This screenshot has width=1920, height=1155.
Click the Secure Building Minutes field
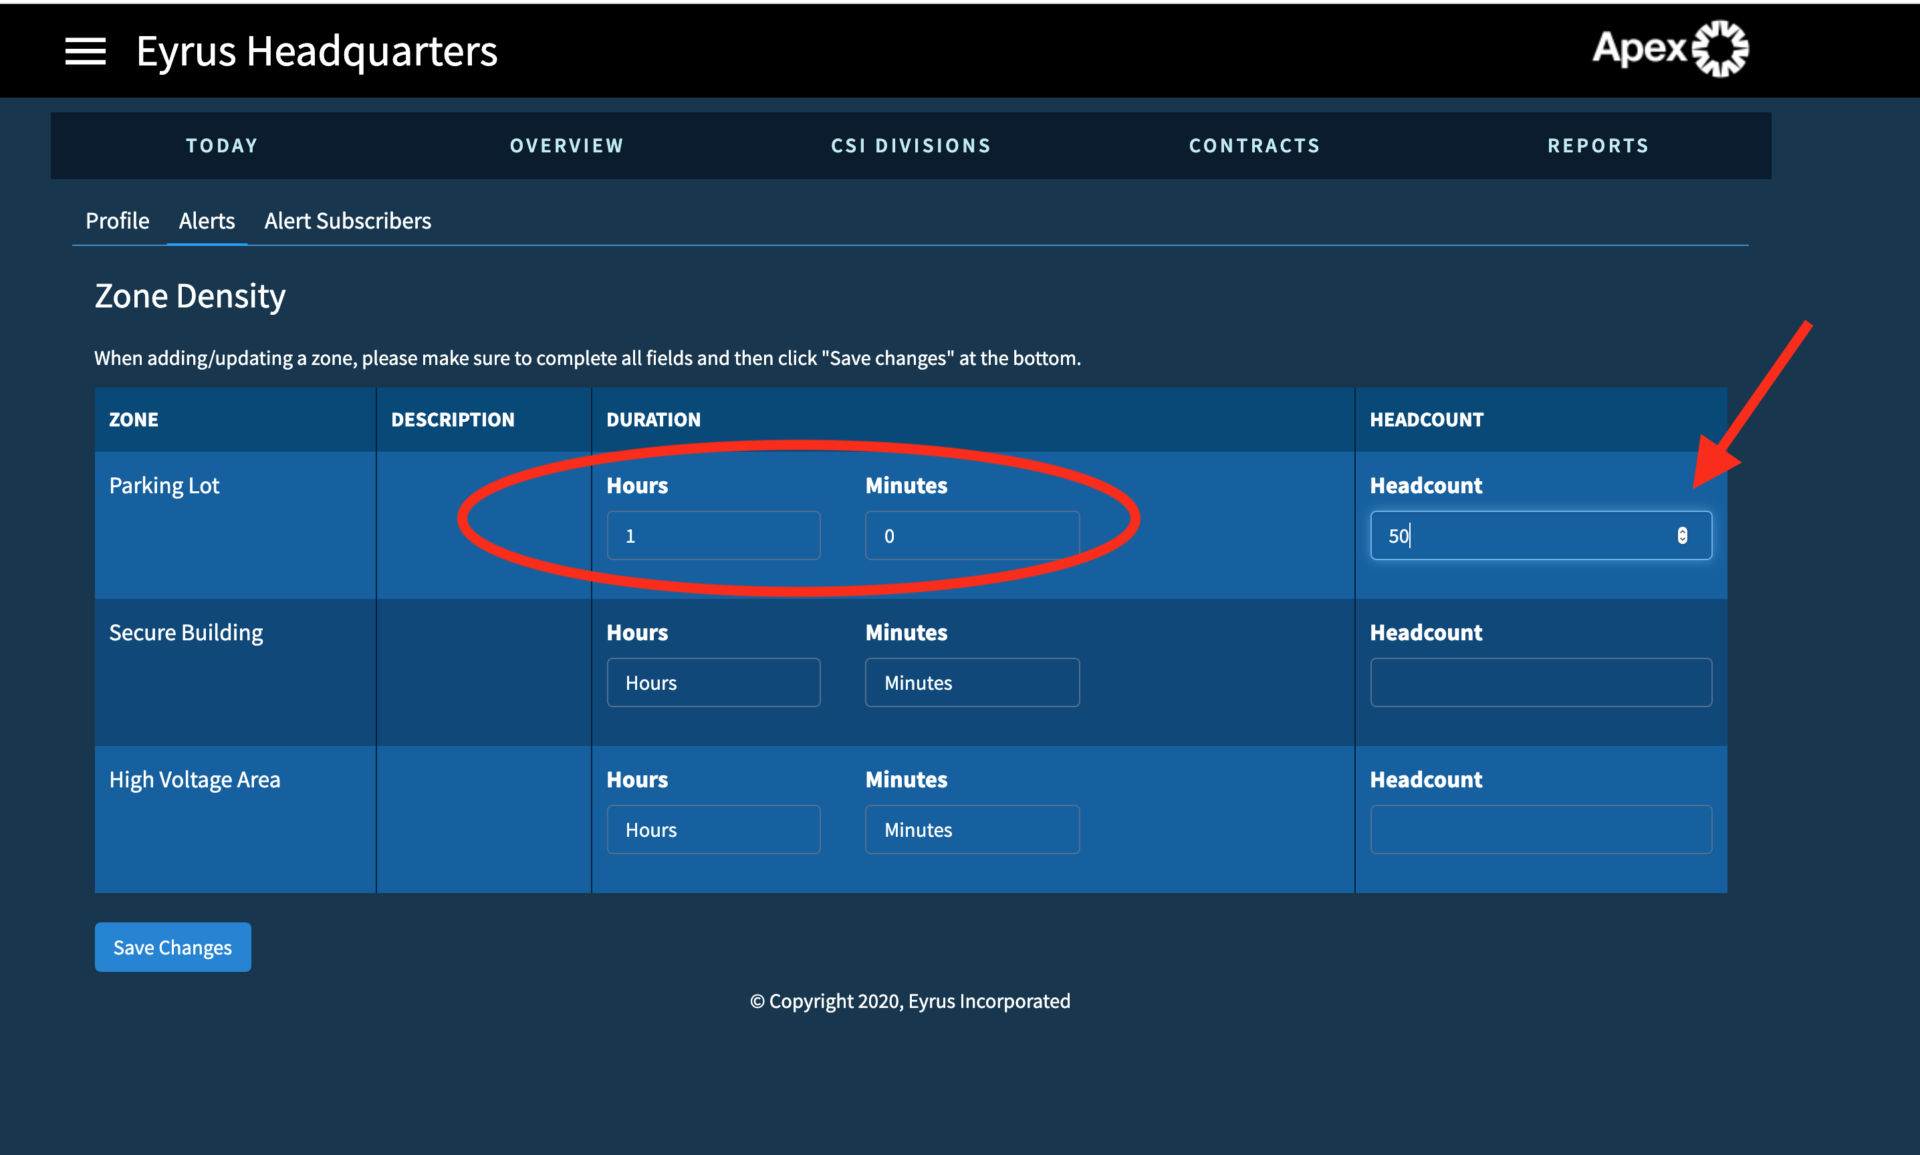(x=971, y=682)
